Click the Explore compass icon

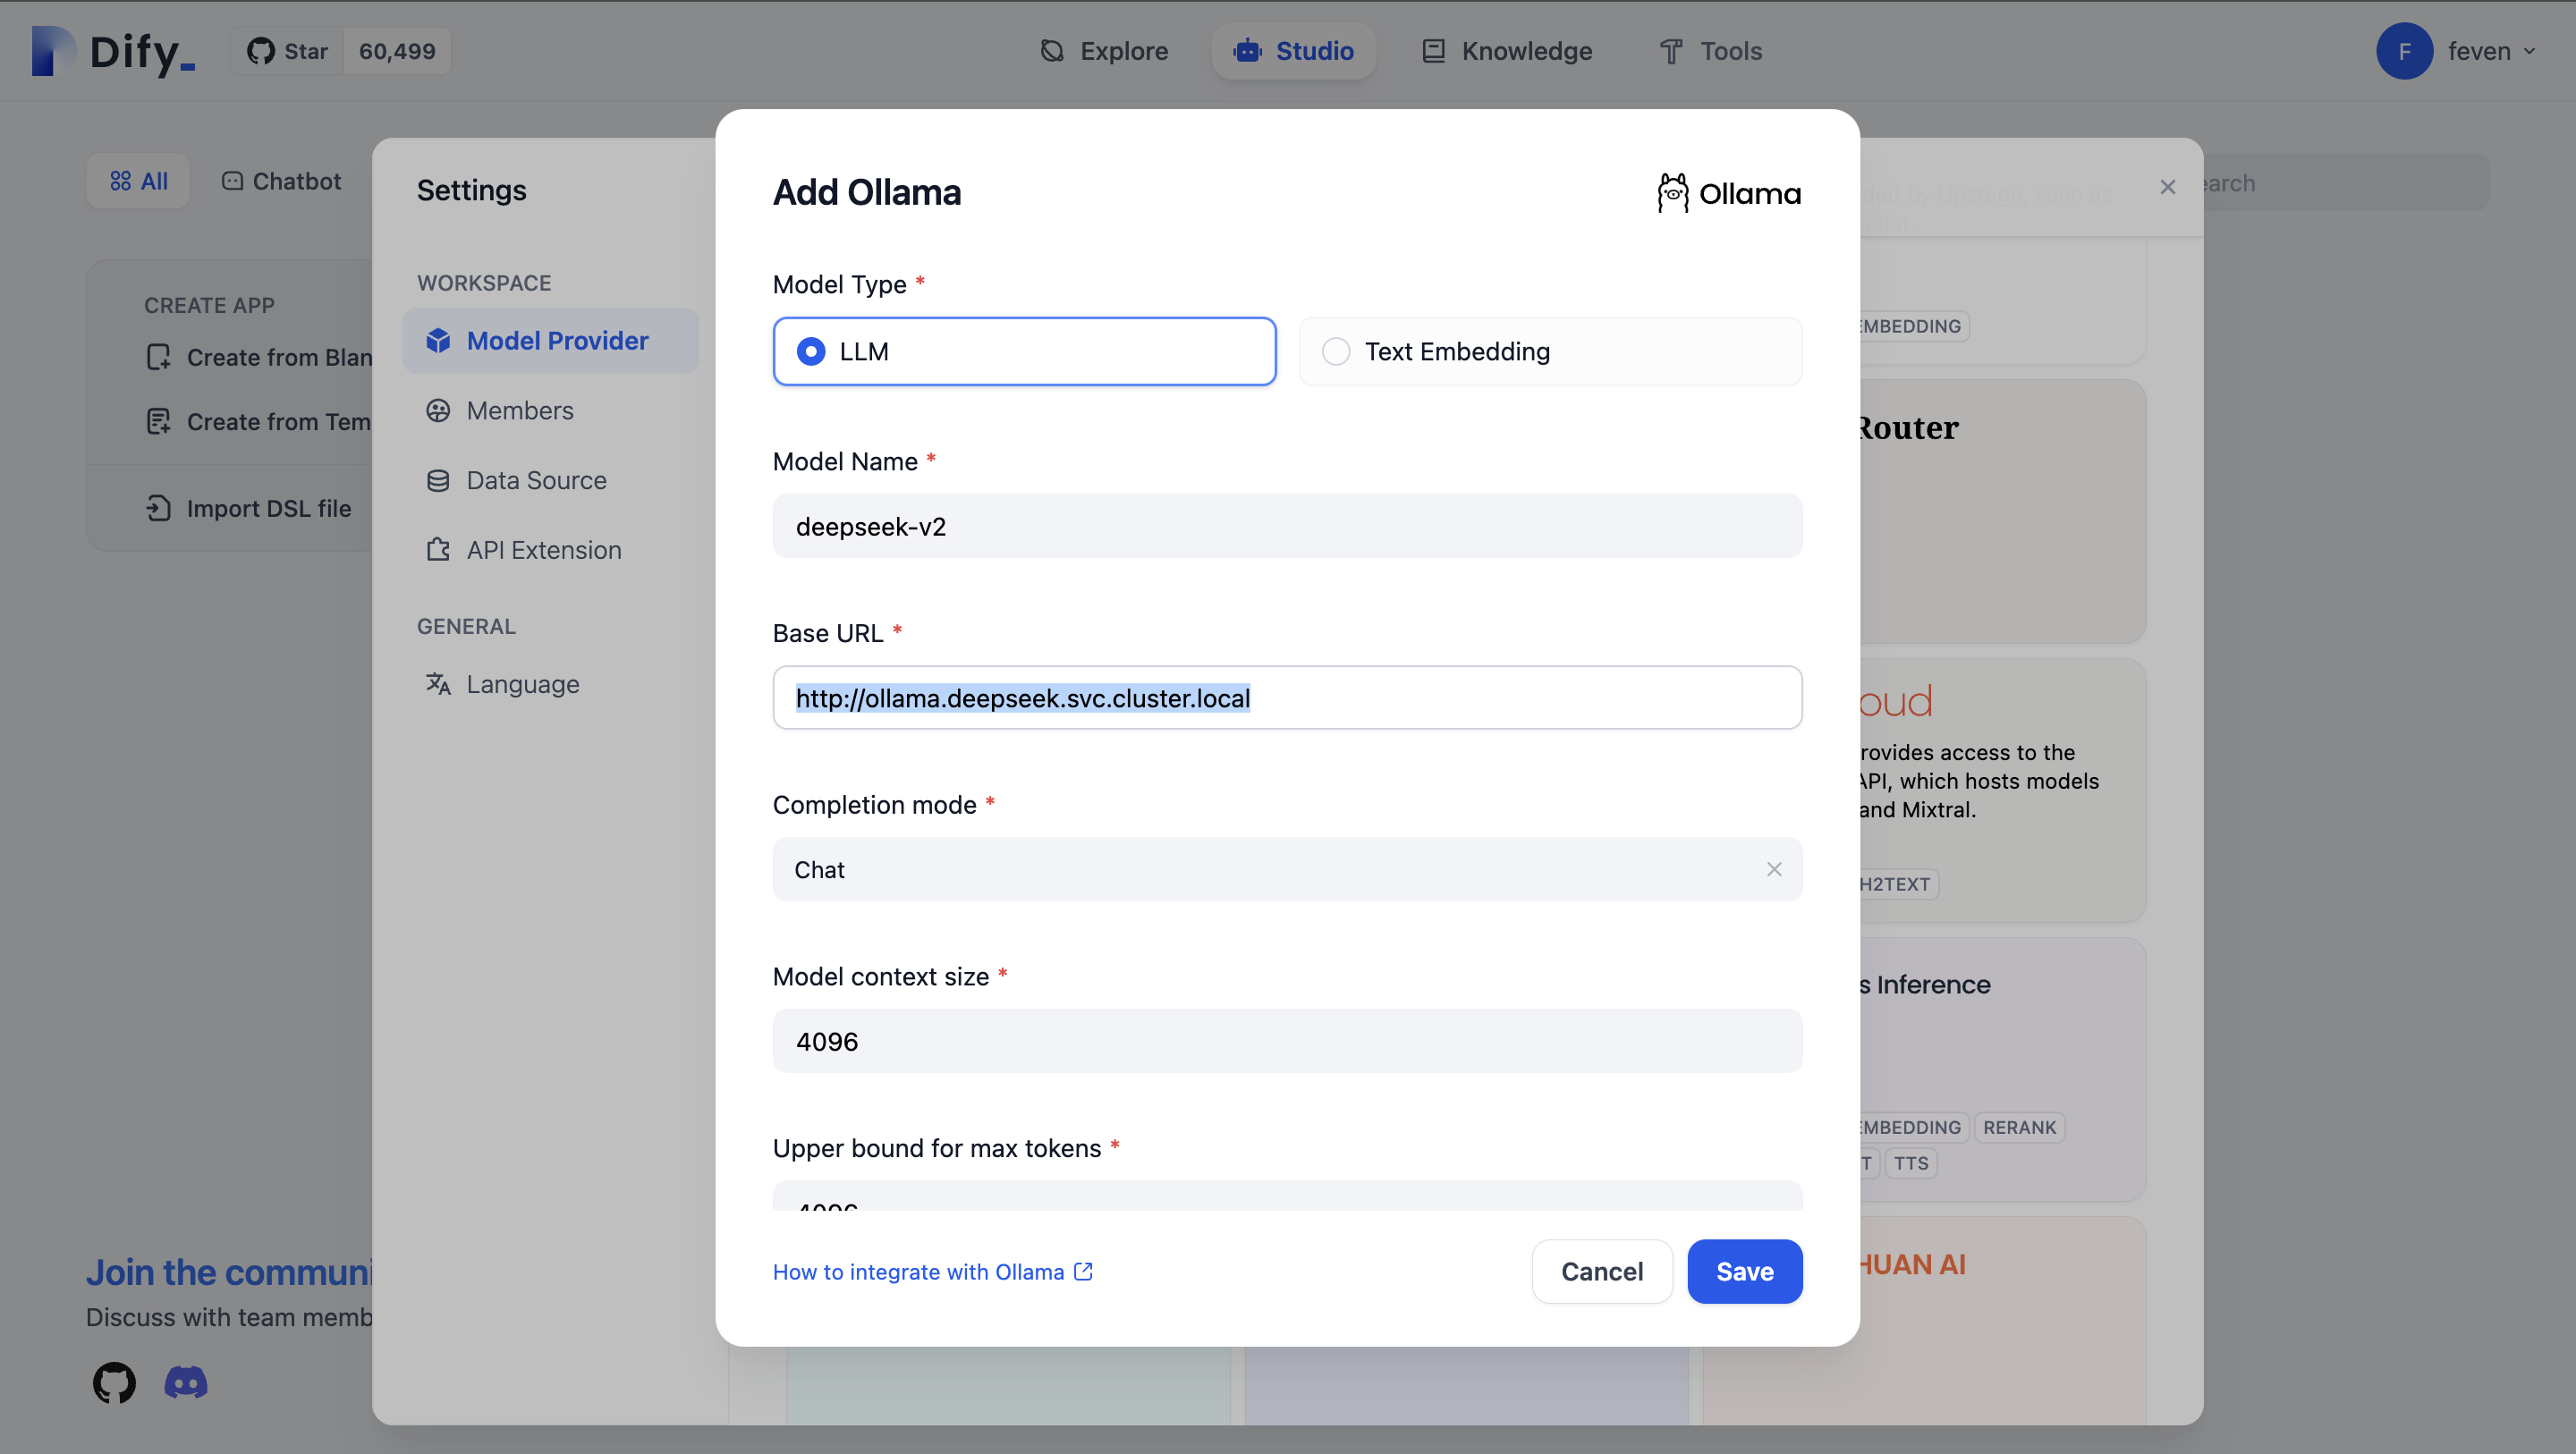pyautogui.click(x=1052, y=51)
